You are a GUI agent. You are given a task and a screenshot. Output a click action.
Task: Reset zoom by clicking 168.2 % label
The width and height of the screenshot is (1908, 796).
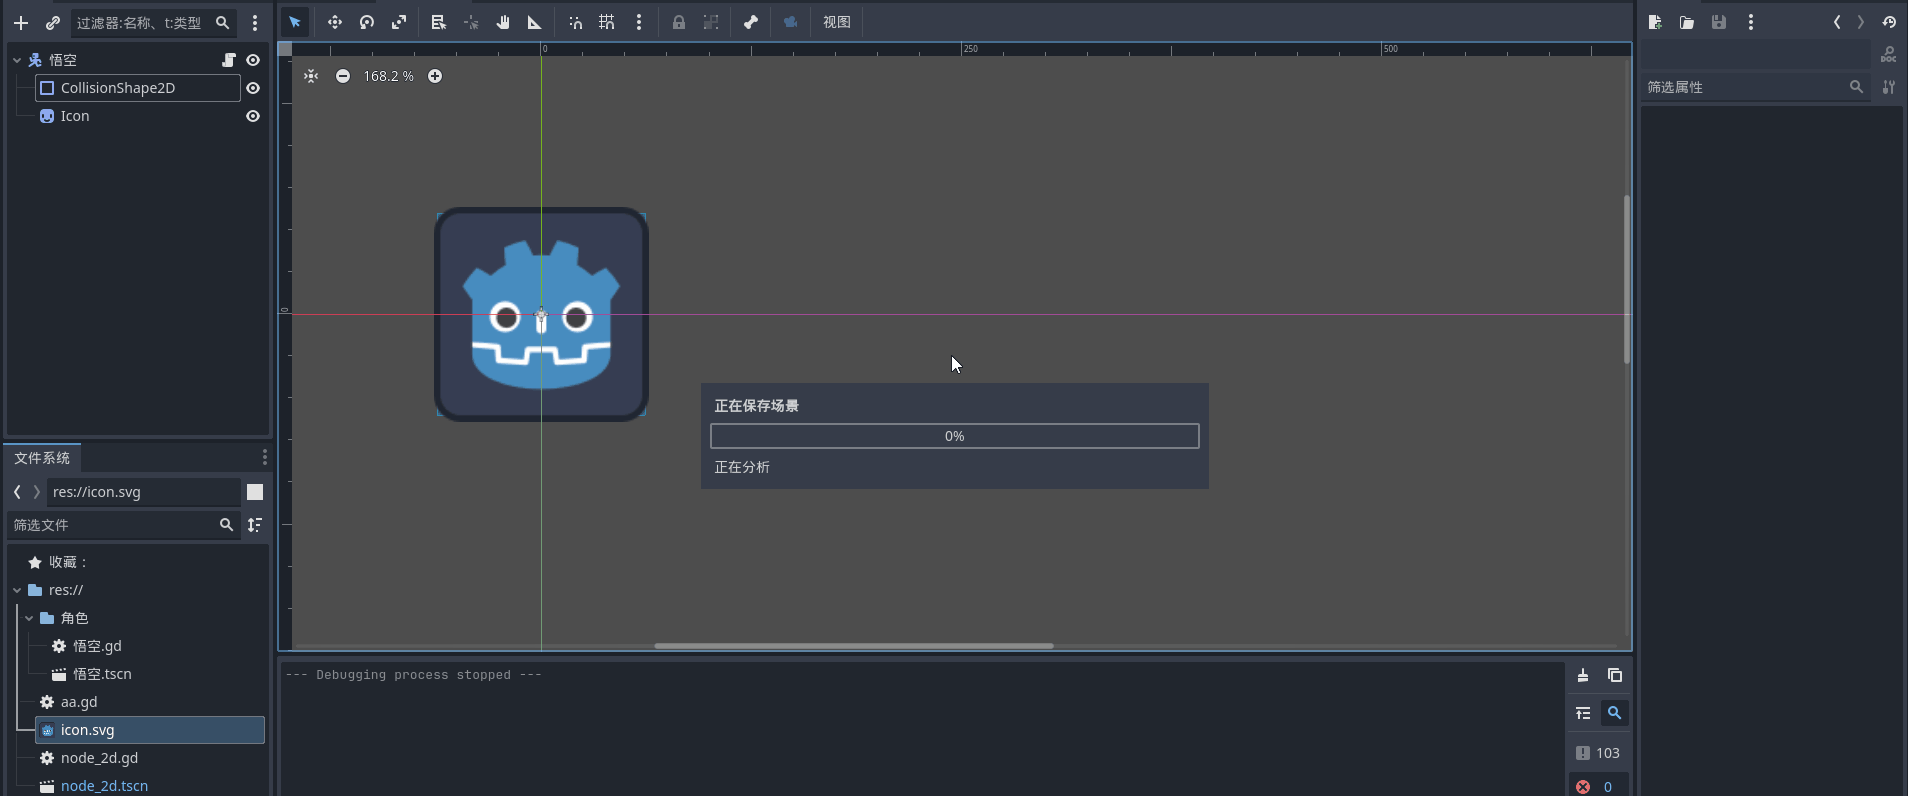click(388, 76)
